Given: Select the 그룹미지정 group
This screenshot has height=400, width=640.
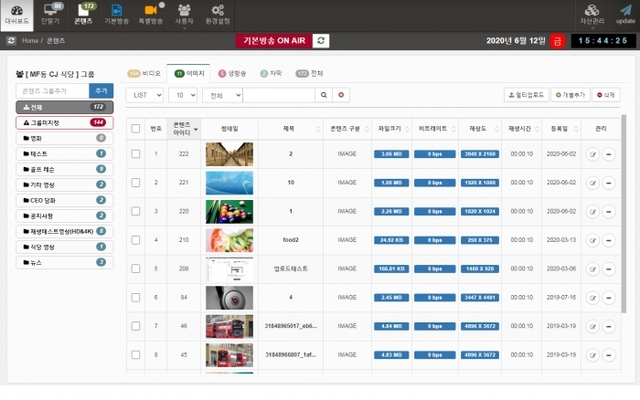Looking at the screenshot, I should pos(64,122).
